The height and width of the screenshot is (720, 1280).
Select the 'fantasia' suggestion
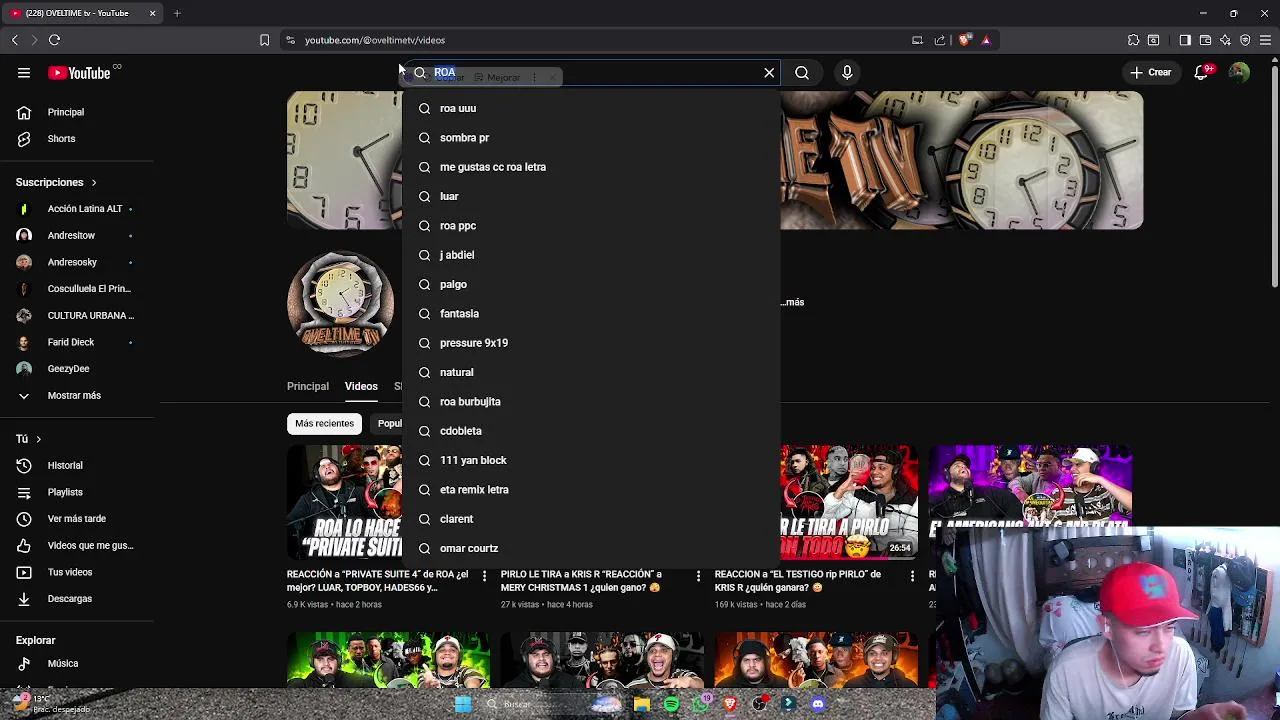tap(591, 313)
